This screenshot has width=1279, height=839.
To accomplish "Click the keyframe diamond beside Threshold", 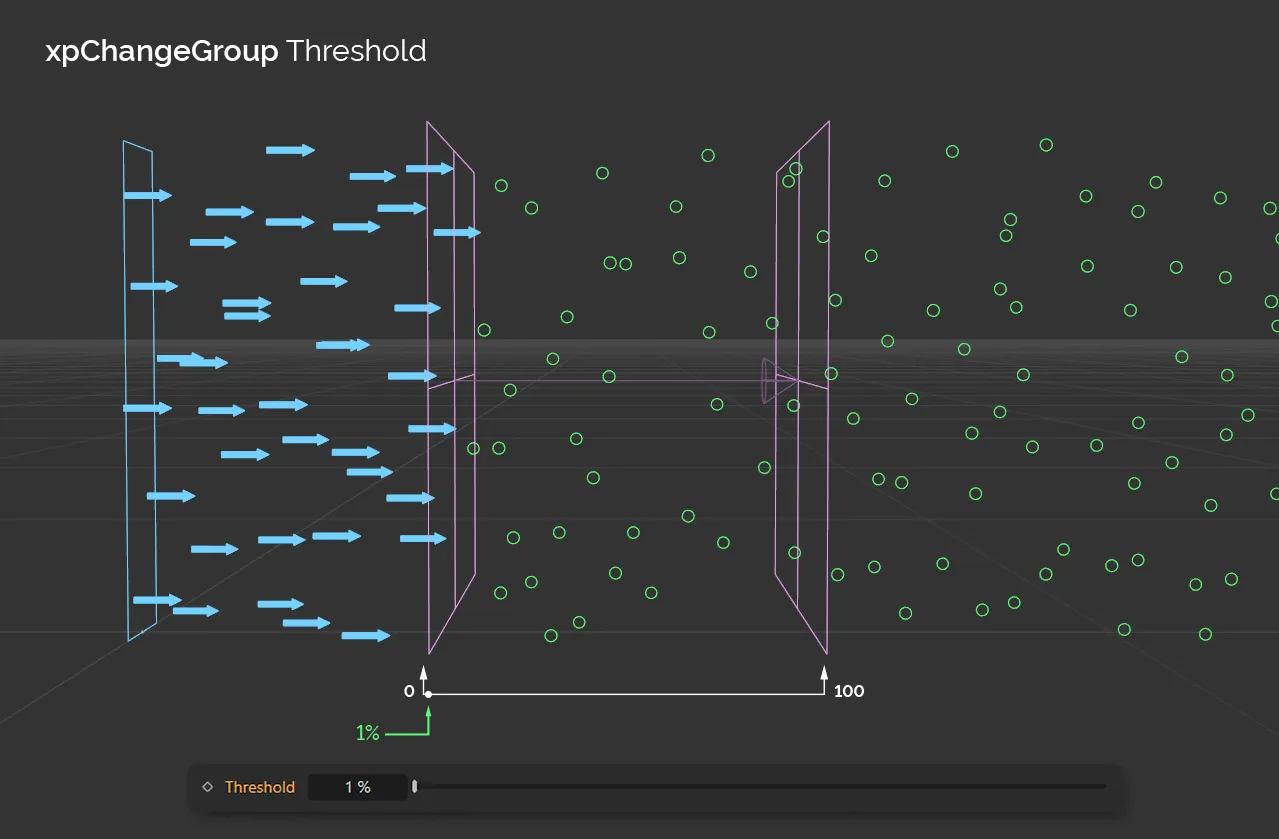I will tap(207, 787).
